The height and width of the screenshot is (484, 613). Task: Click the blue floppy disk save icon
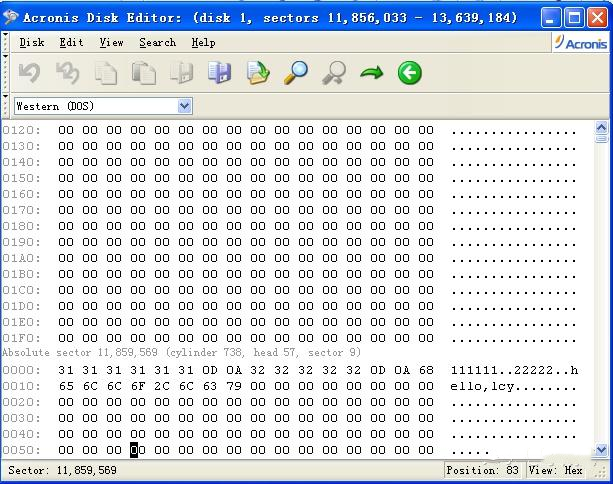[219, 73]
